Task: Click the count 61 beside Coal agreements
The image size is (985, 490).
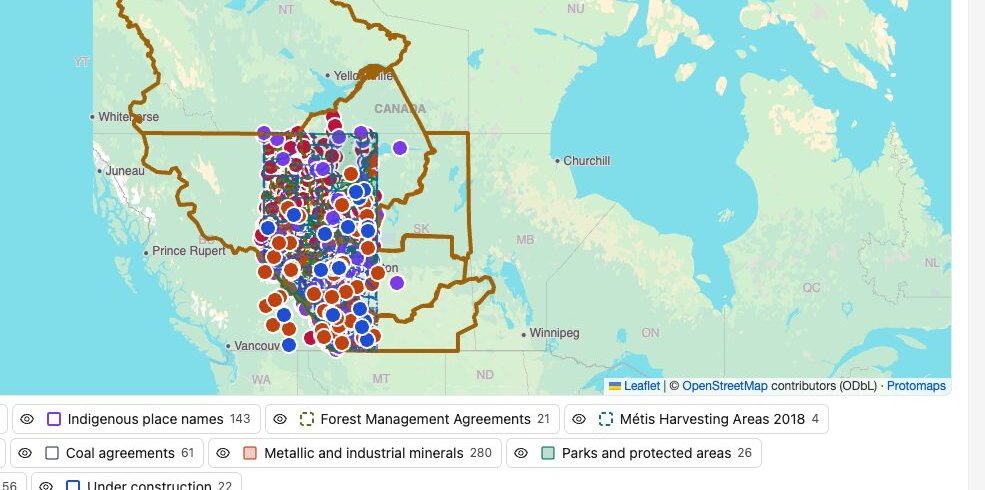Action: click(x=187, y=453)
